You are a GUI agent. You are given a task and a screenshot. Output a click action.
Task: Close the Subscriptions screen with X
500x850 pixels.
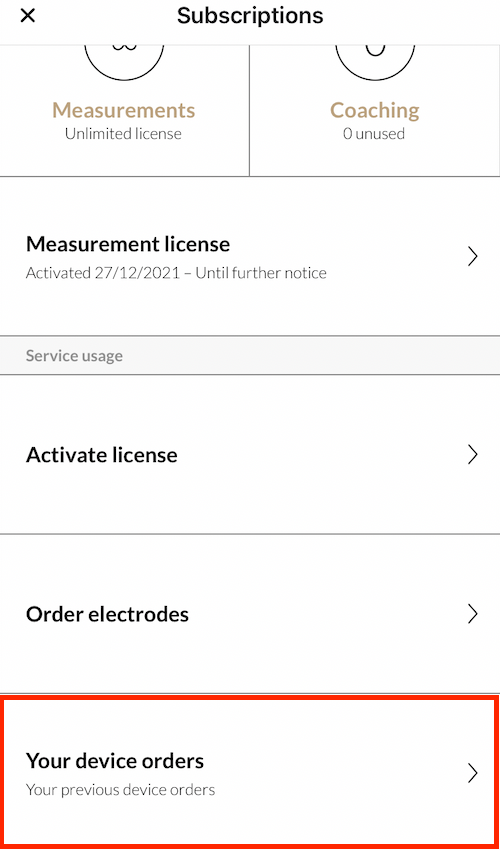(x=27, y=16)
